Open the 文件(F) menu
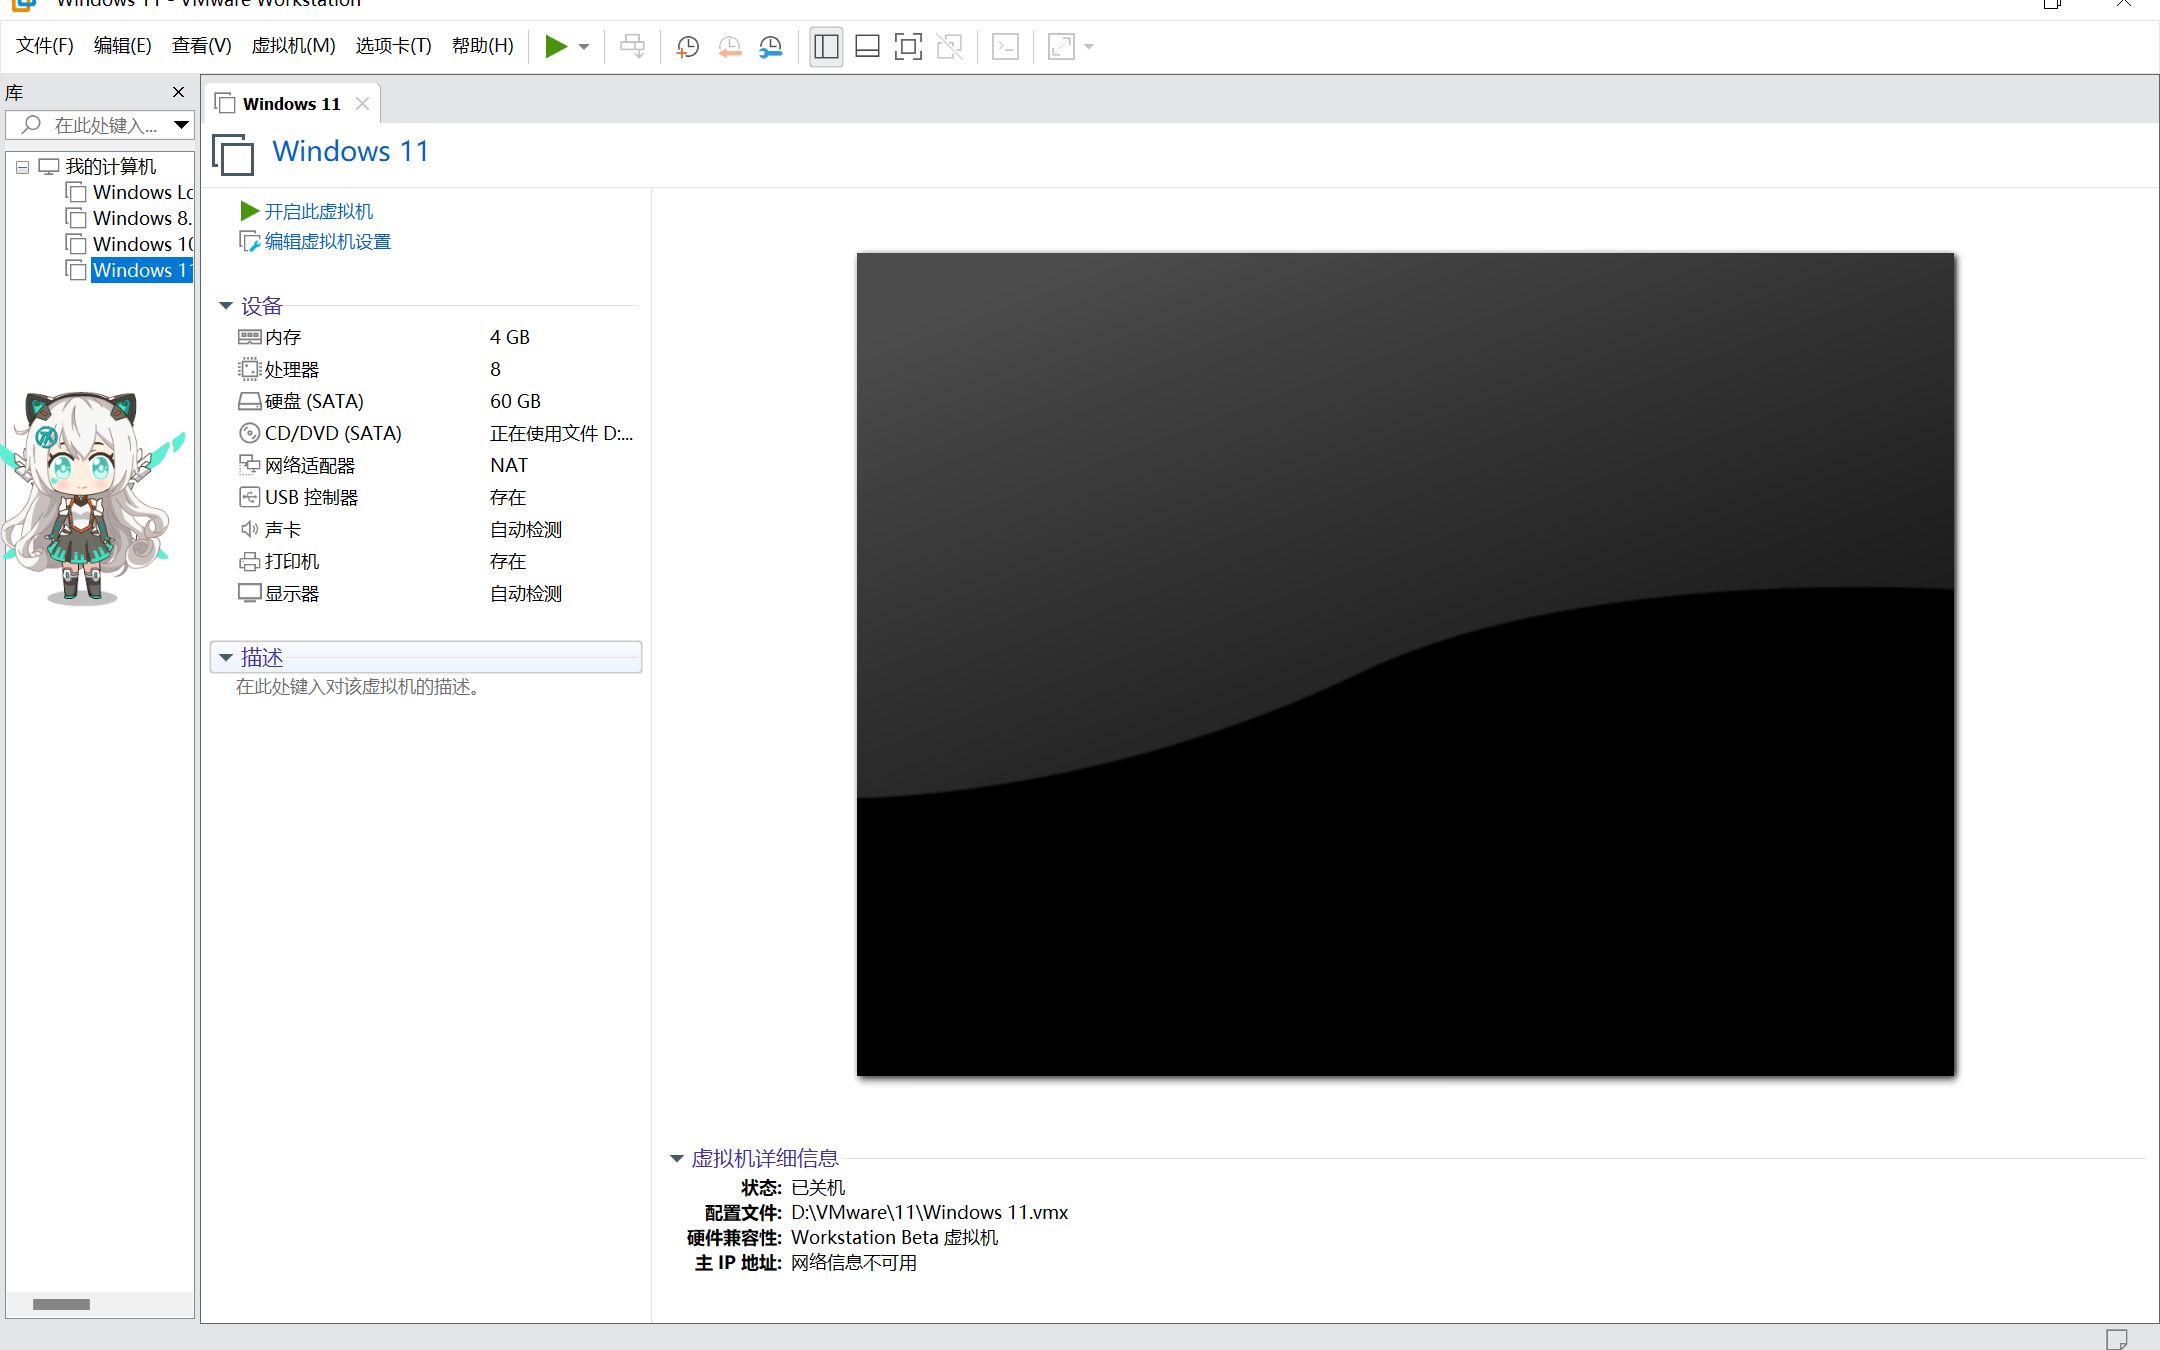 pyautogui.click(x=45, y=46)
